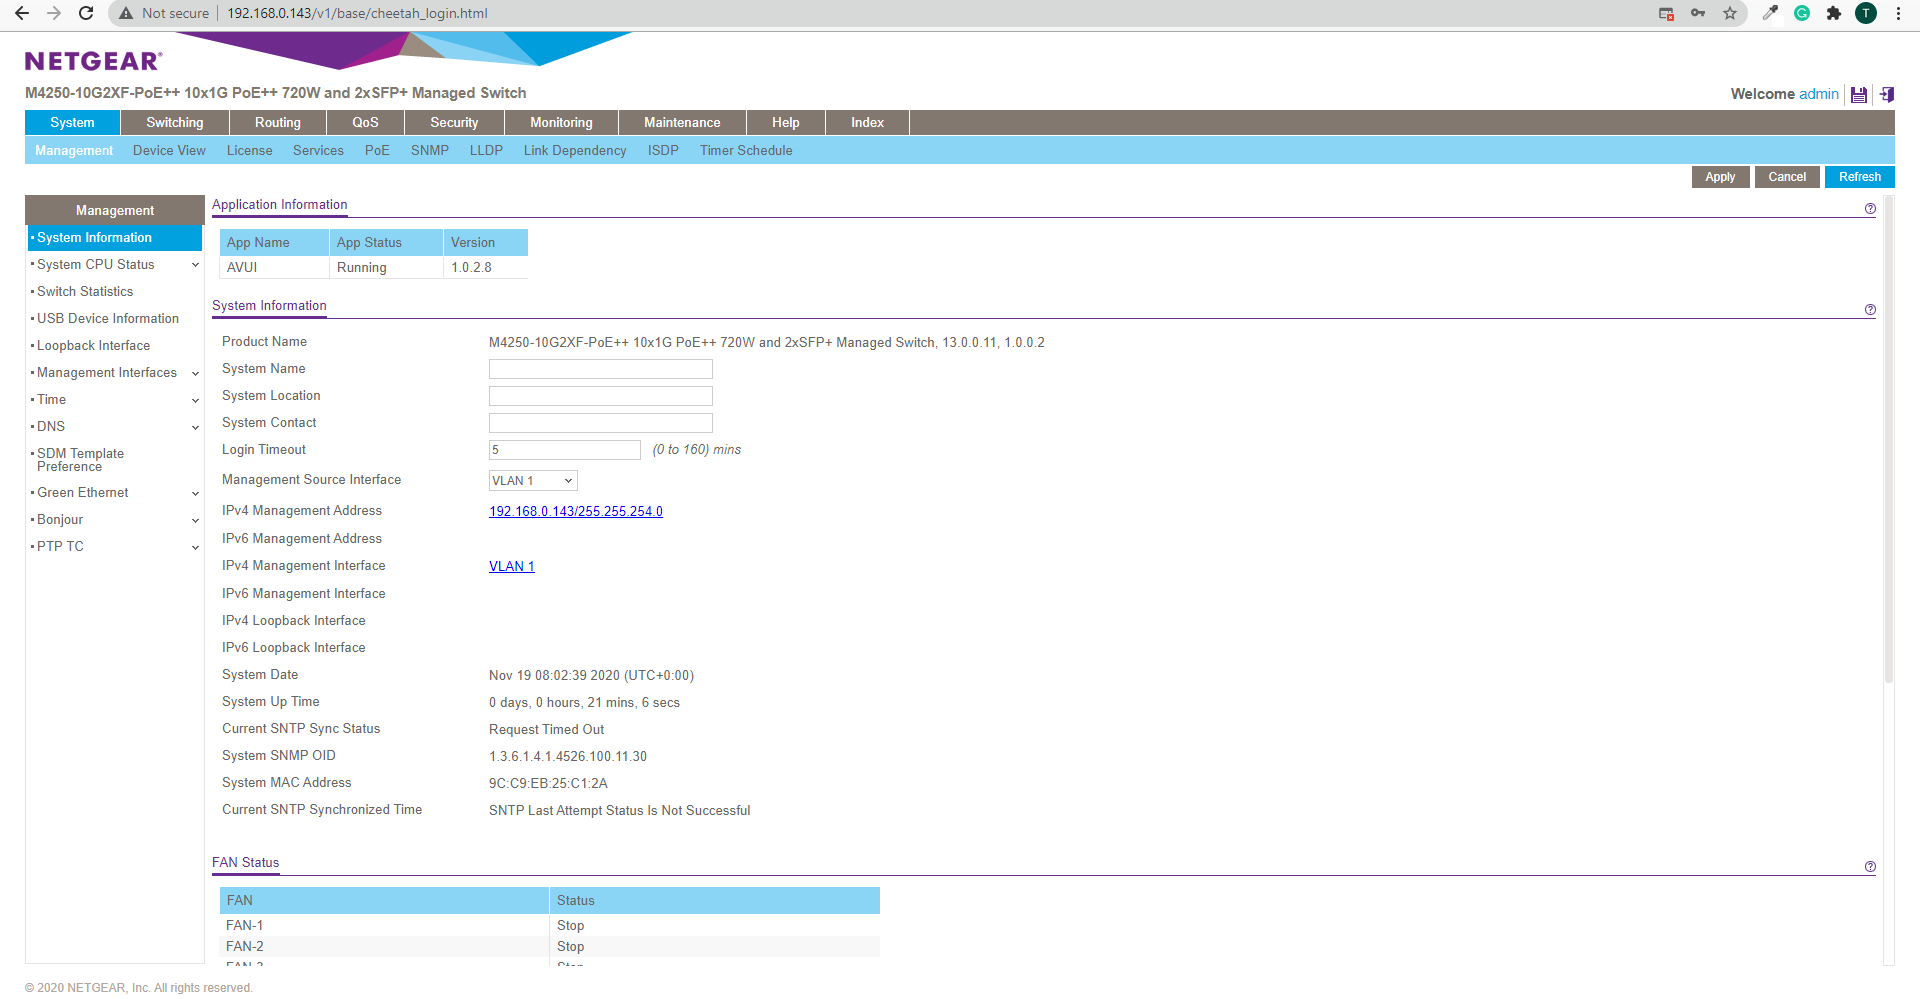Select the SNMP submenu
This screenshot has width=1920, height=999.
click(x=430, y=150)
